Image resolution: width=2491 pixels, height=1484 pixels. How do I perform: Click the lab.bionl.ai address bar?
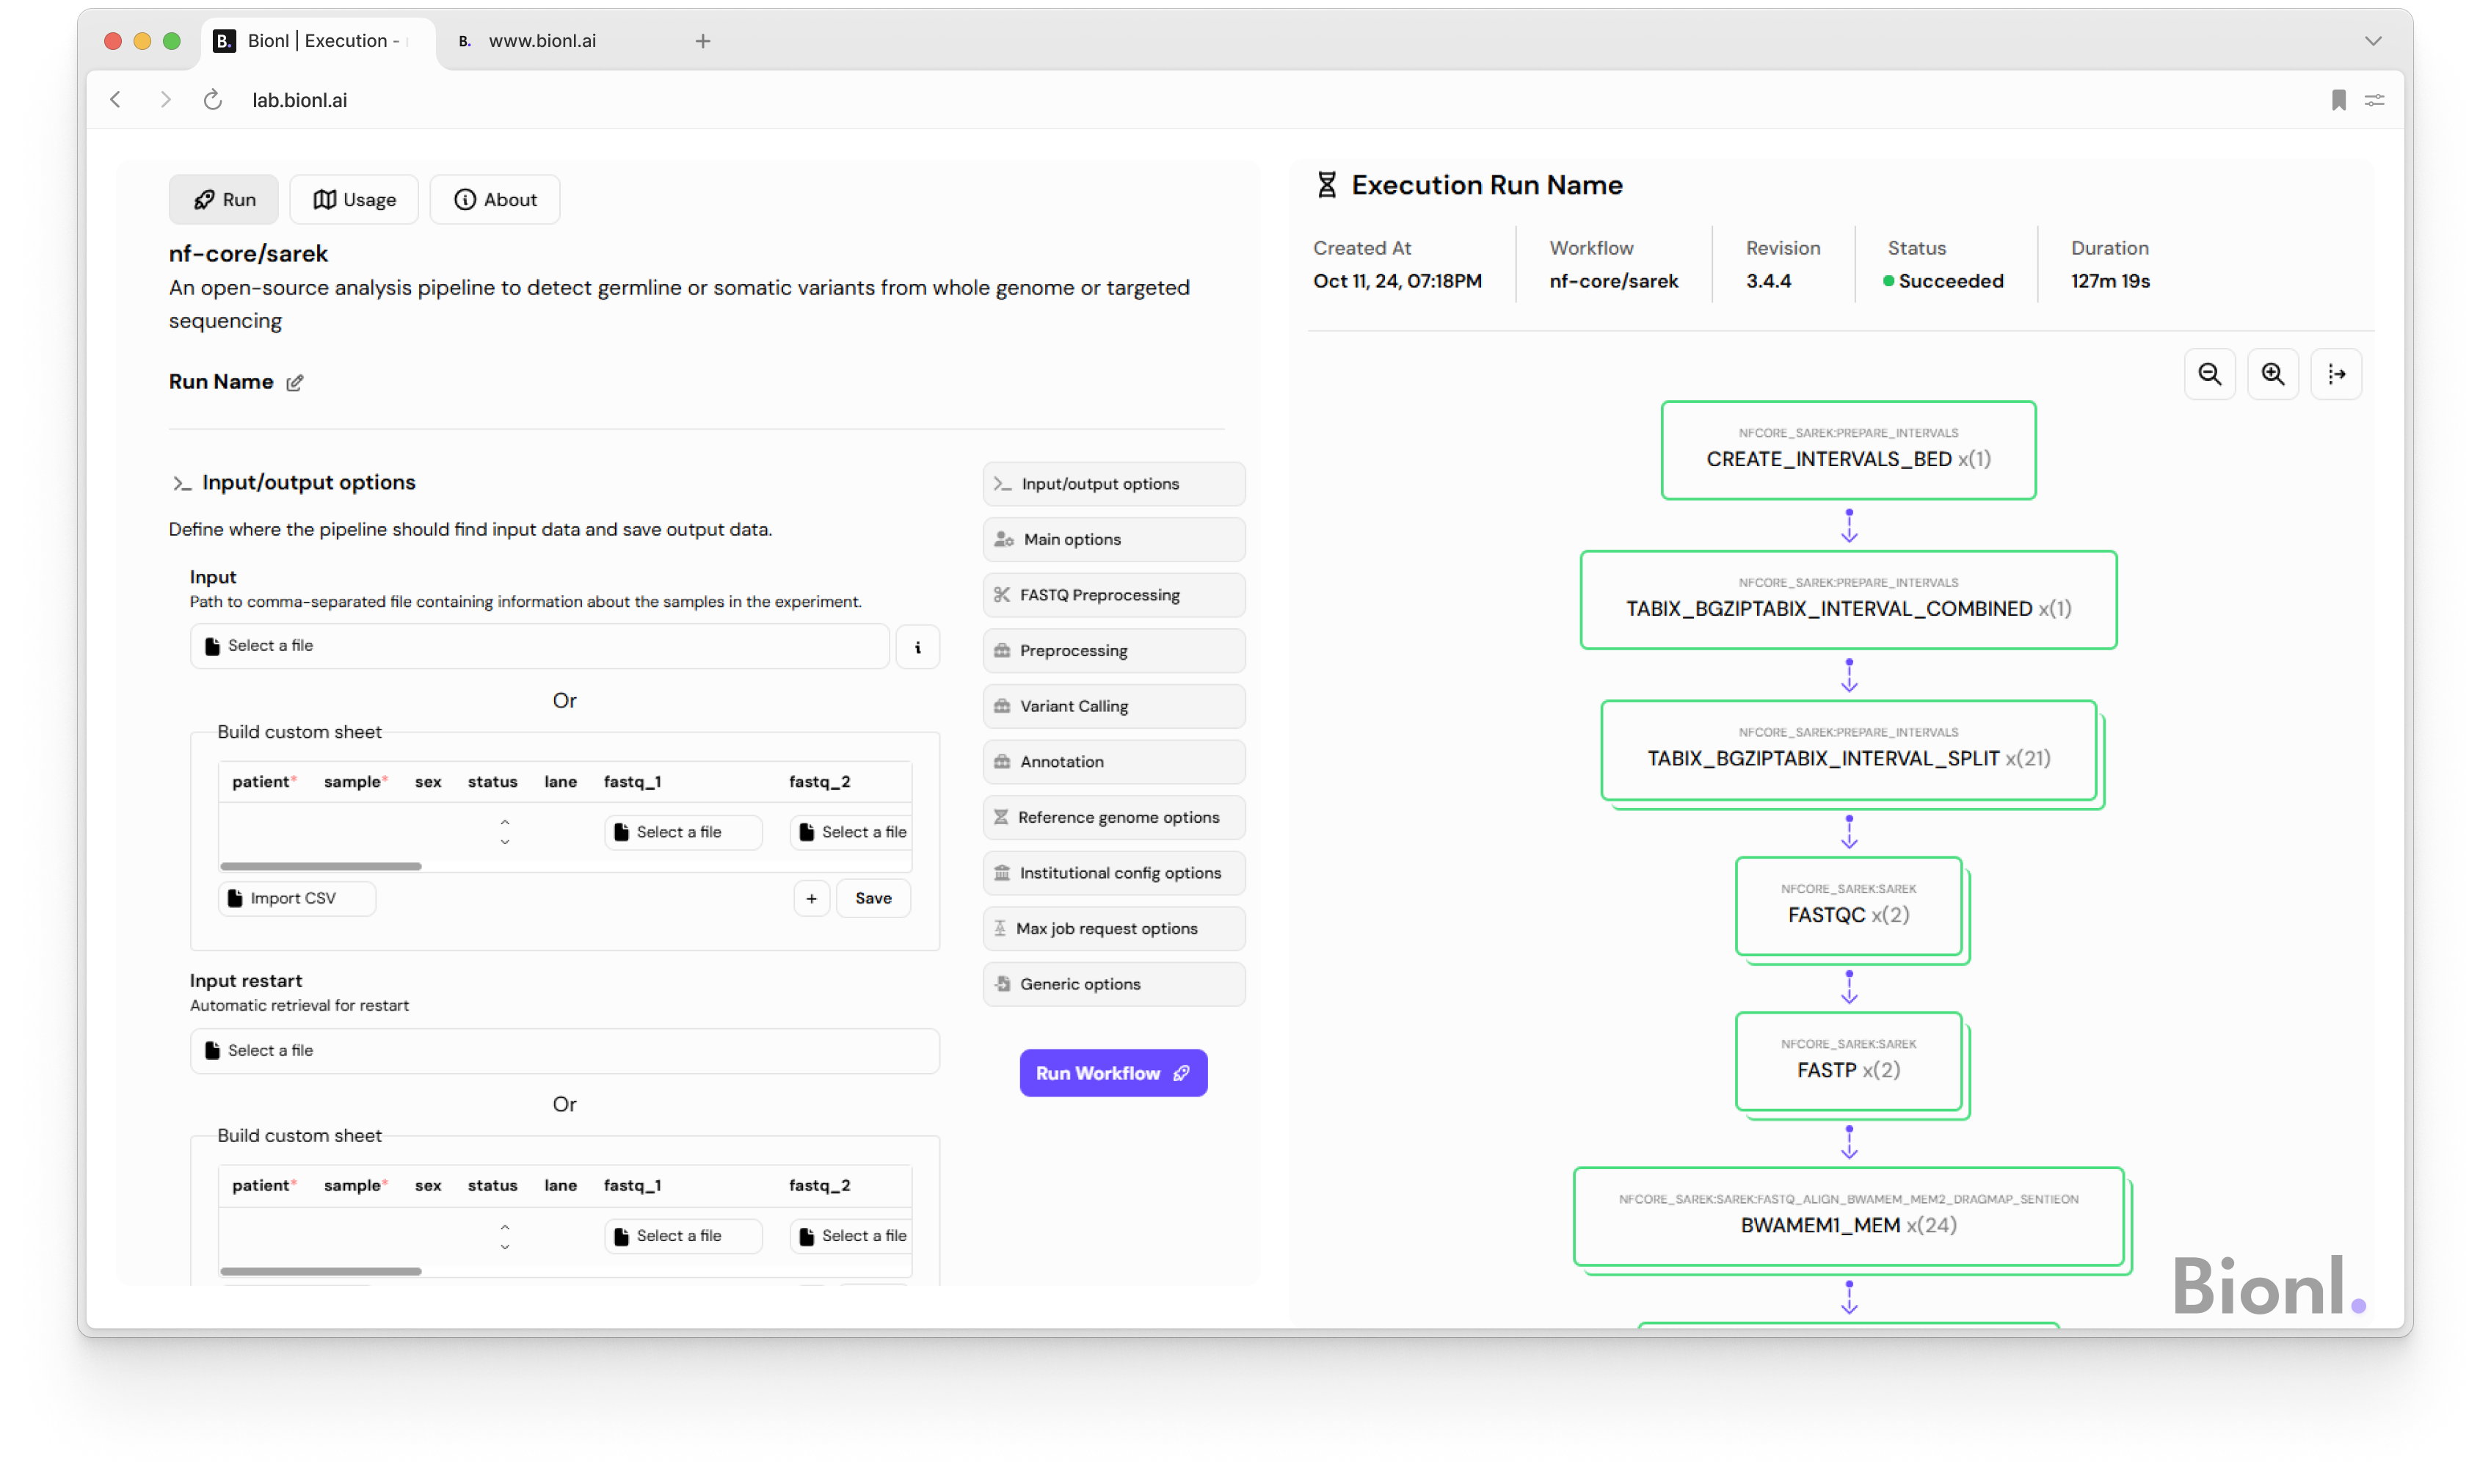pos(300,100)
